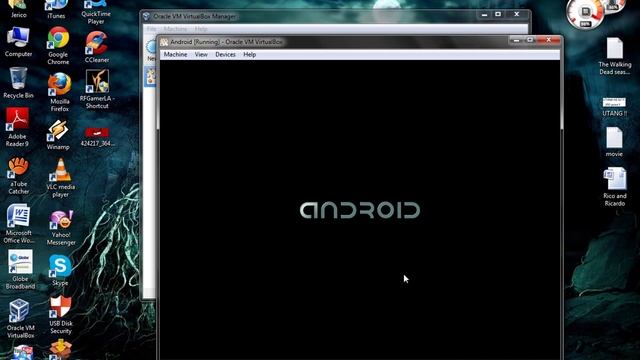Select the CCleaner desktop icon
The height and width of the screenshot is (360, 640).
[x=97, y=47]
